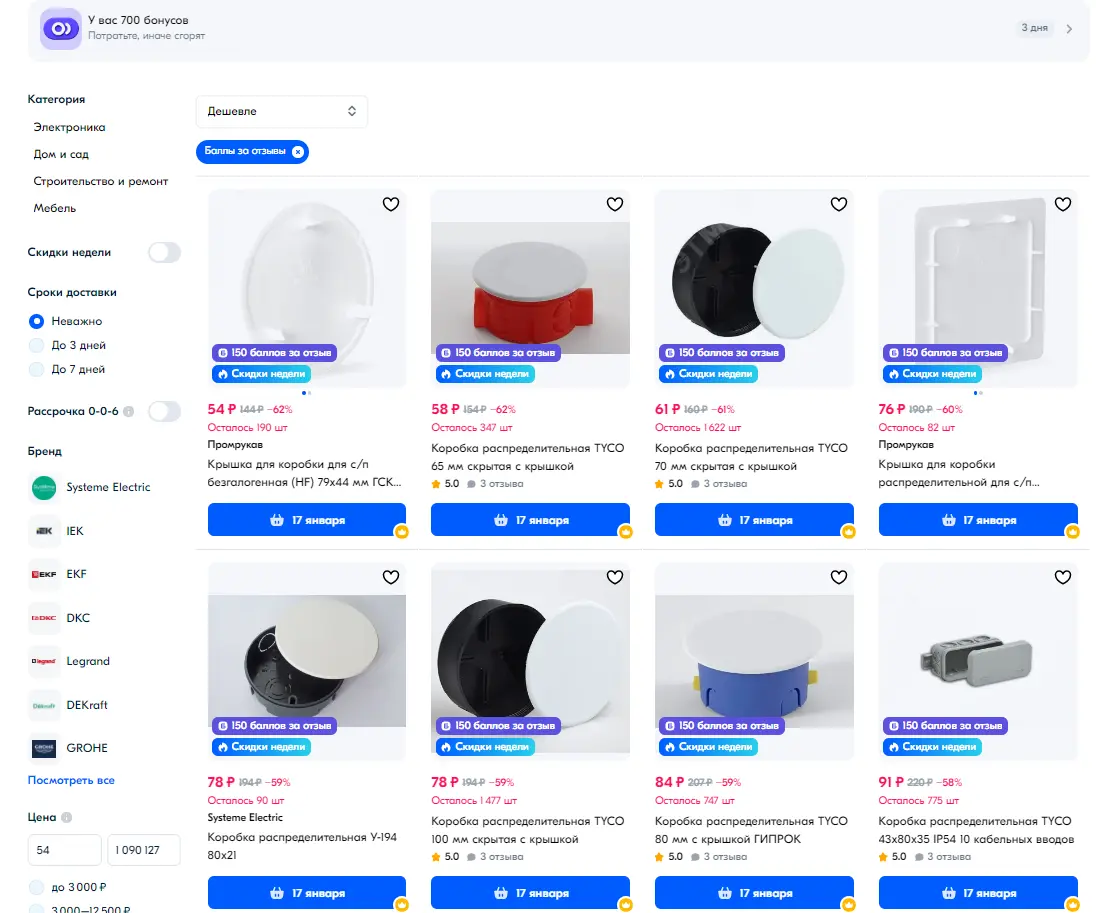This screenshot has width=1096, height=913.
Task: Click the У вас 700 бонусов text
Action: [138, 20]
